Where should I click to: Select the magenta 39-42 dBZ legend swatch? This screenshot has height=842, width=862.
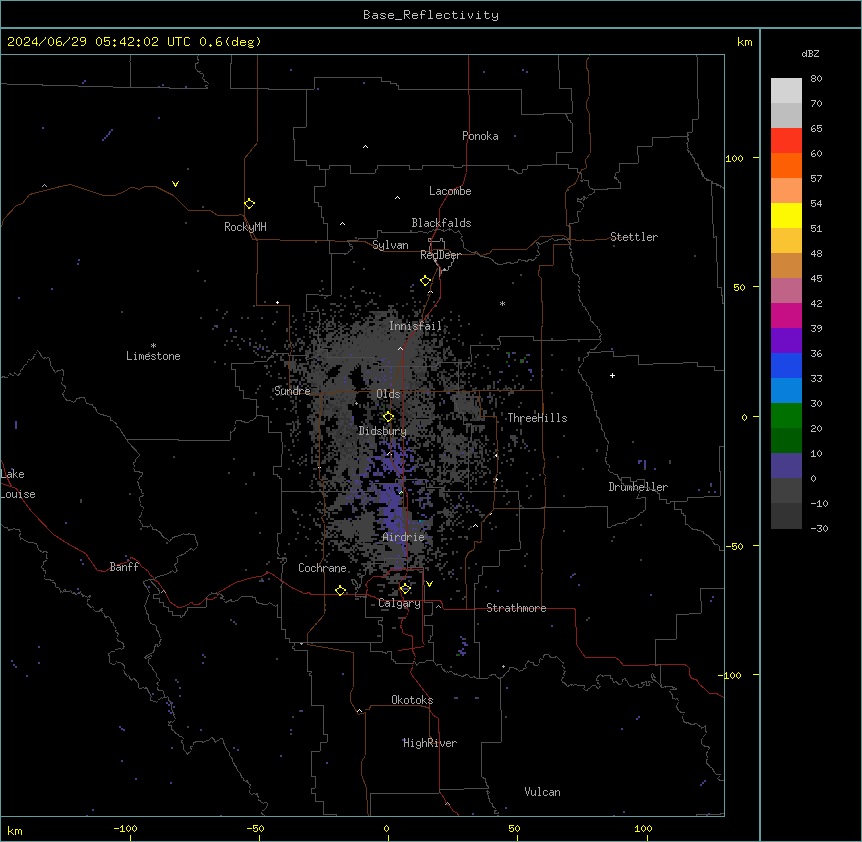[786, 315]
